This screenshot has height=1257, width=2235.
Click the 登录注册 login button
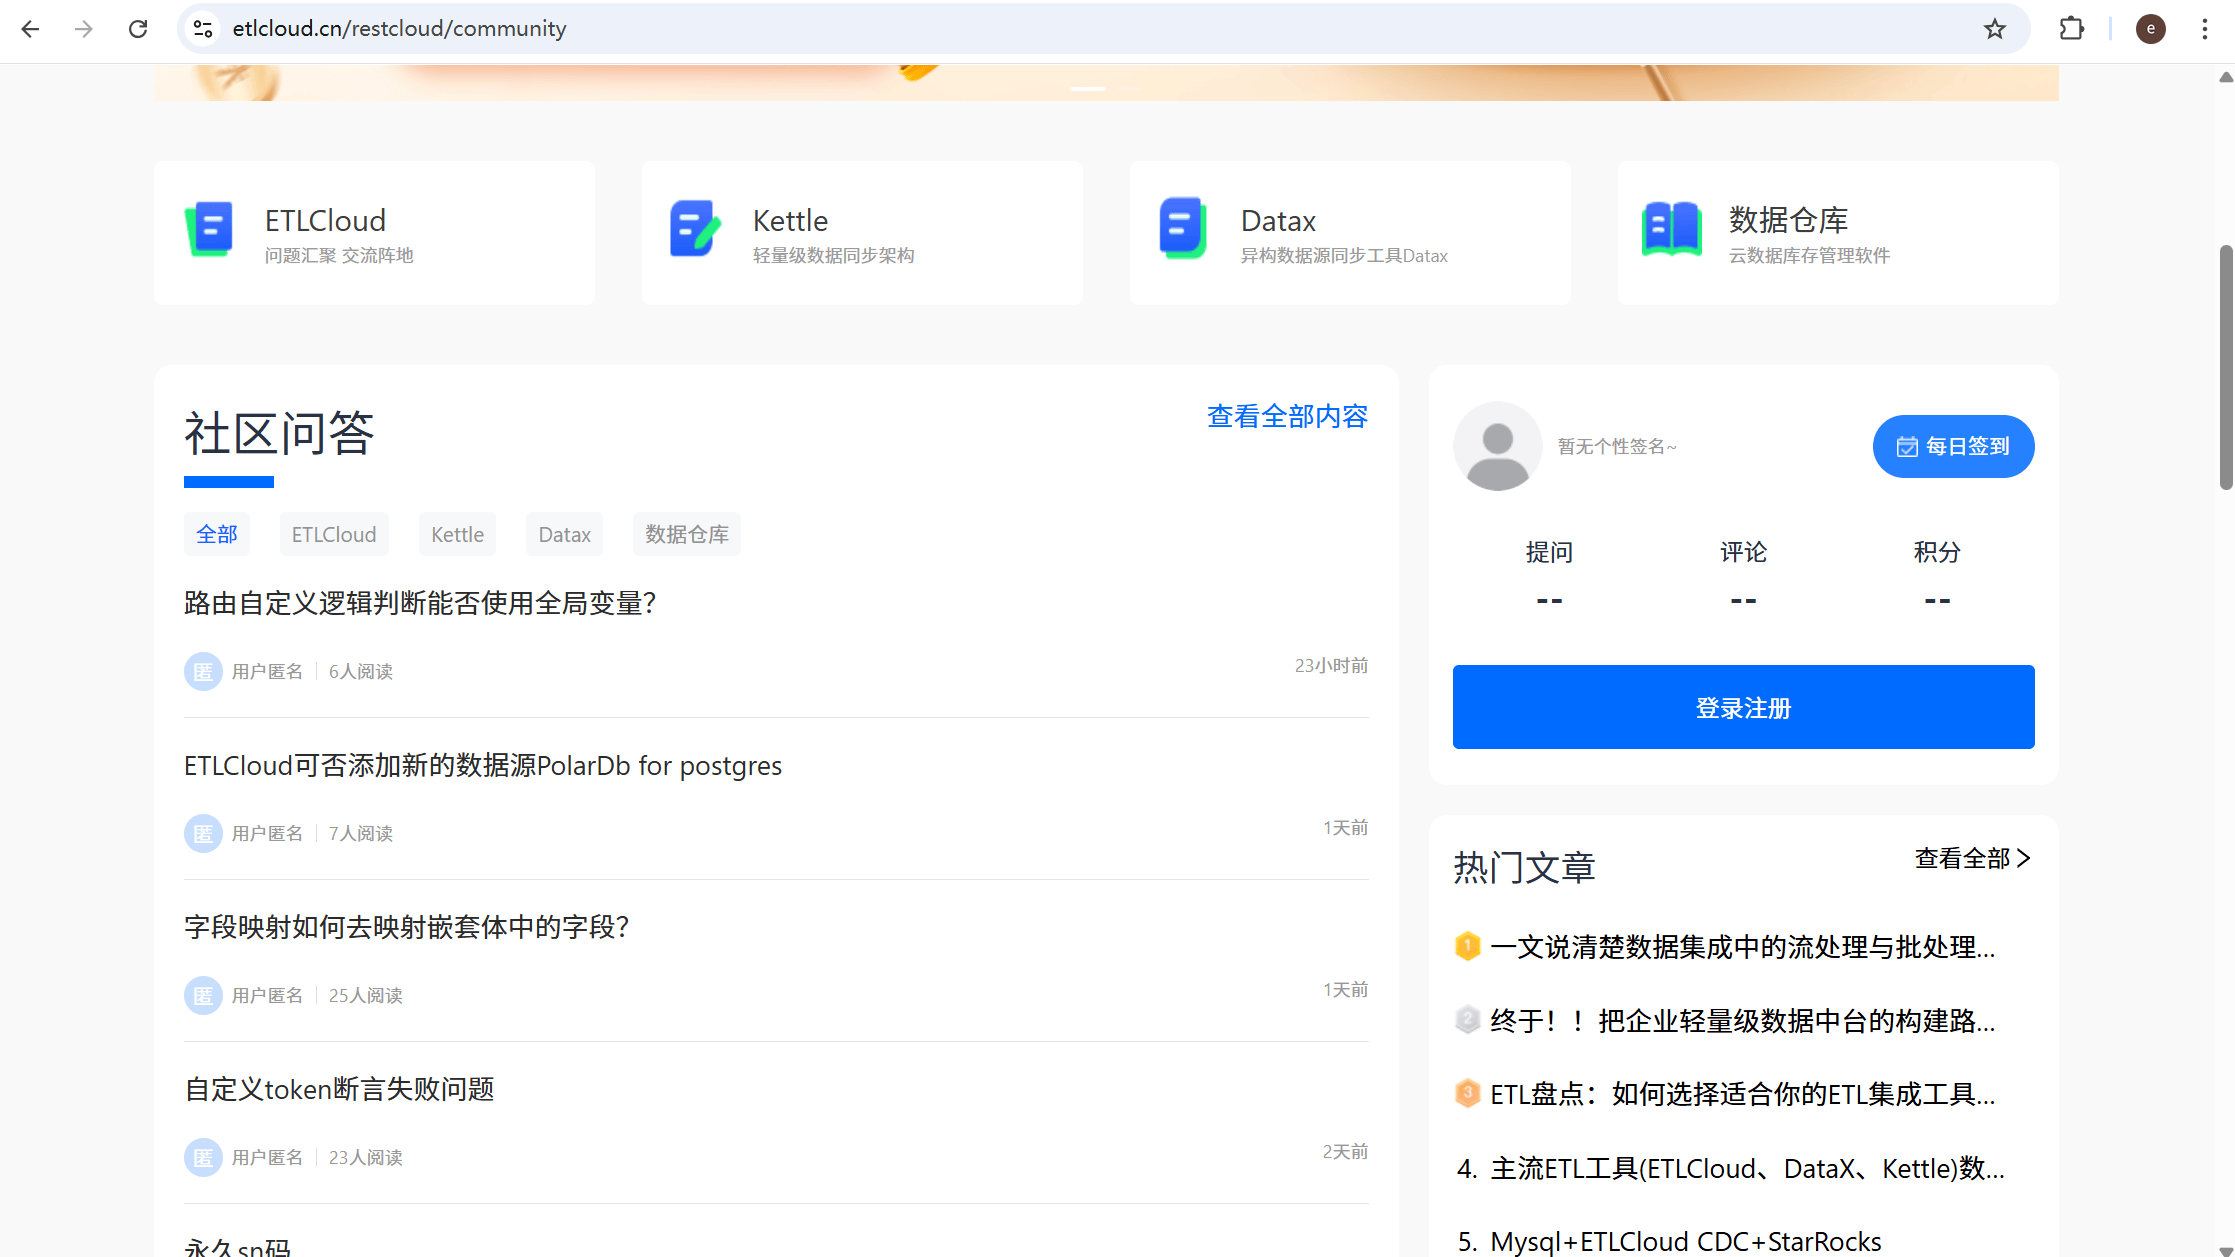pos(1743,707)
